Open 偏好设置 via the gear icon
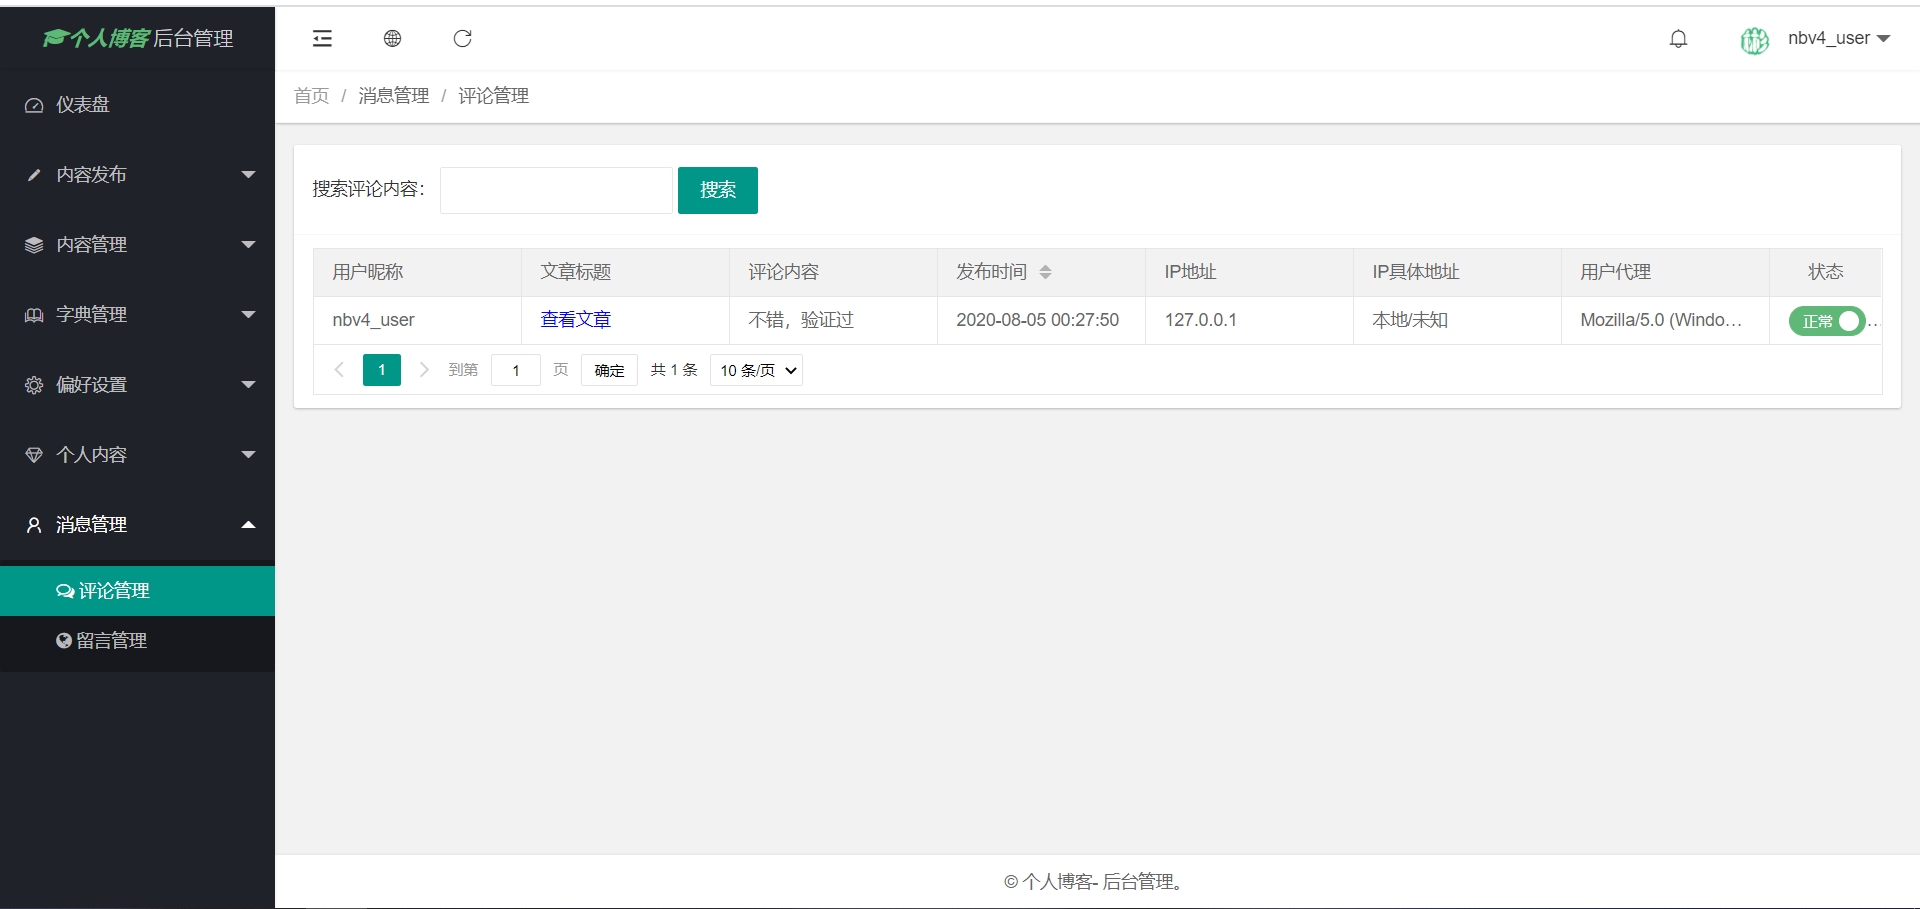1920x909 pixels. pyautogui.click(x=33, y=384)
